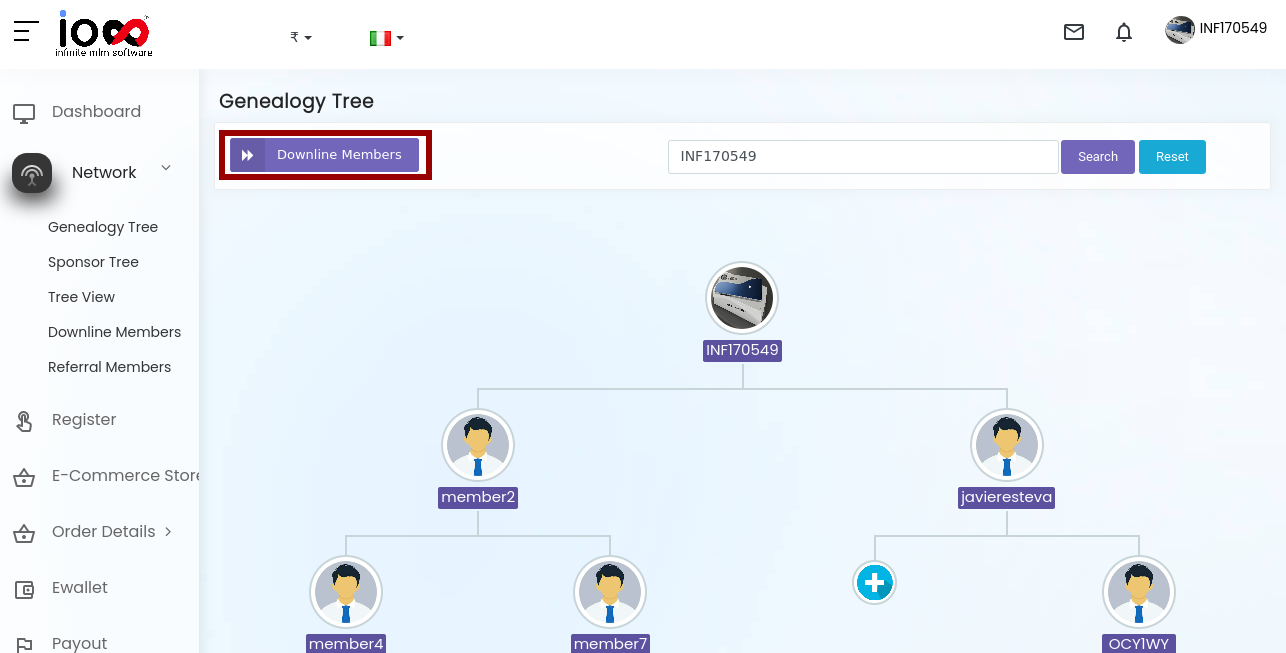Expand the Order Details chevron

[x=168, y=532]
